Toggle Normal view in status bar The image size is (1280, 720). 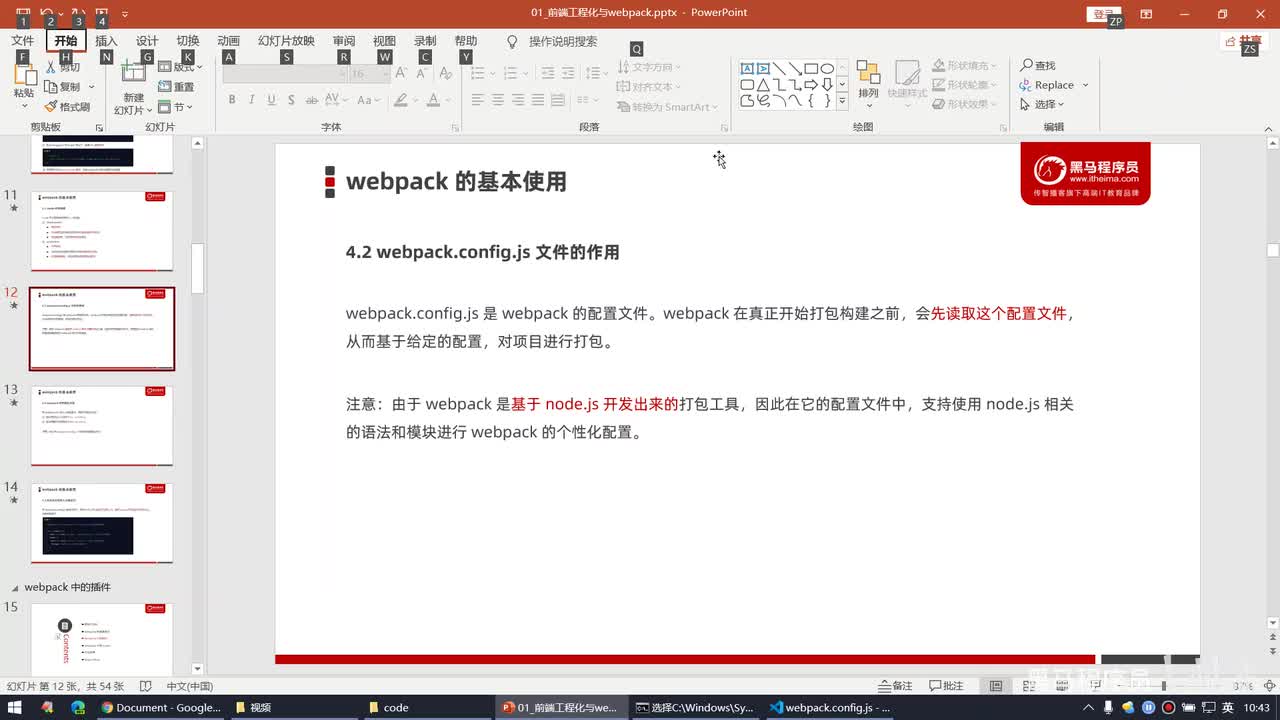tap(996, 686)
